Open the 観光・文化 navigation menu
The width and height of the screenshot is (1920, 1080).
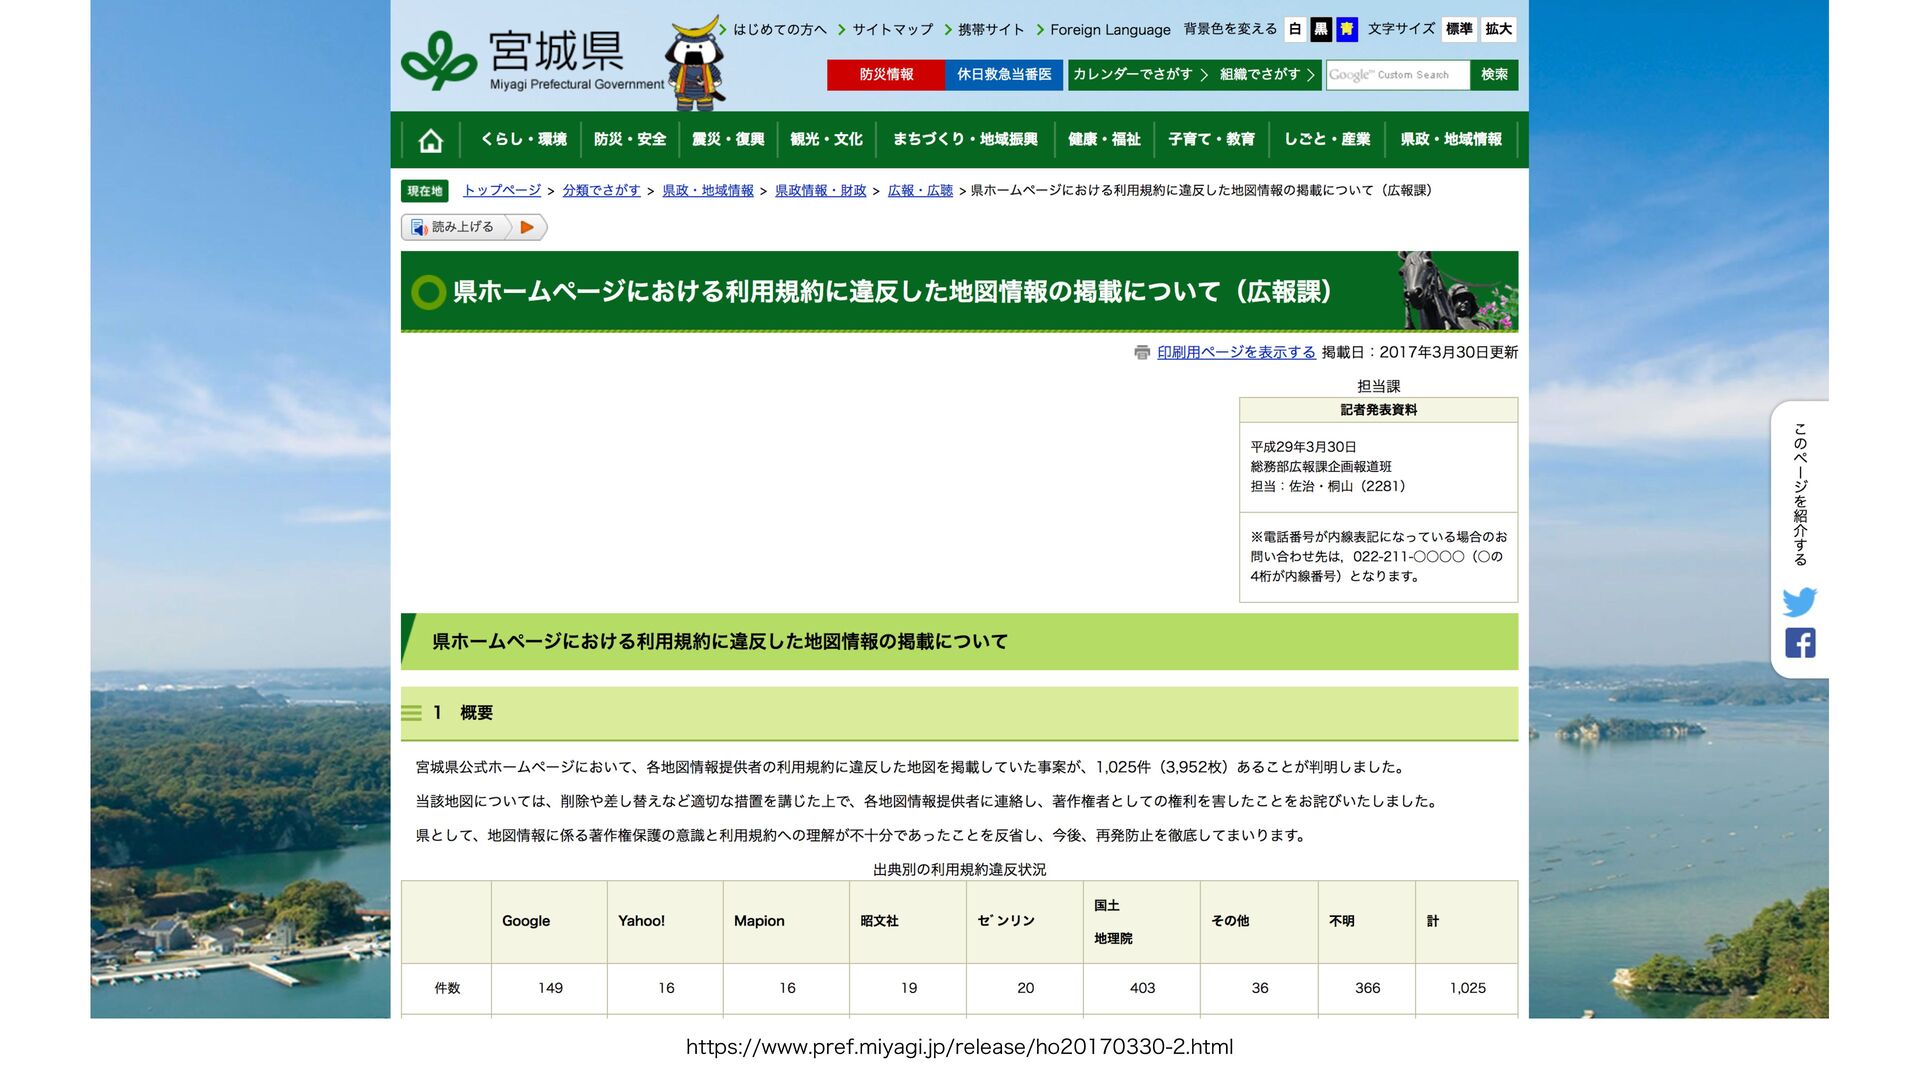coord(826,140)
